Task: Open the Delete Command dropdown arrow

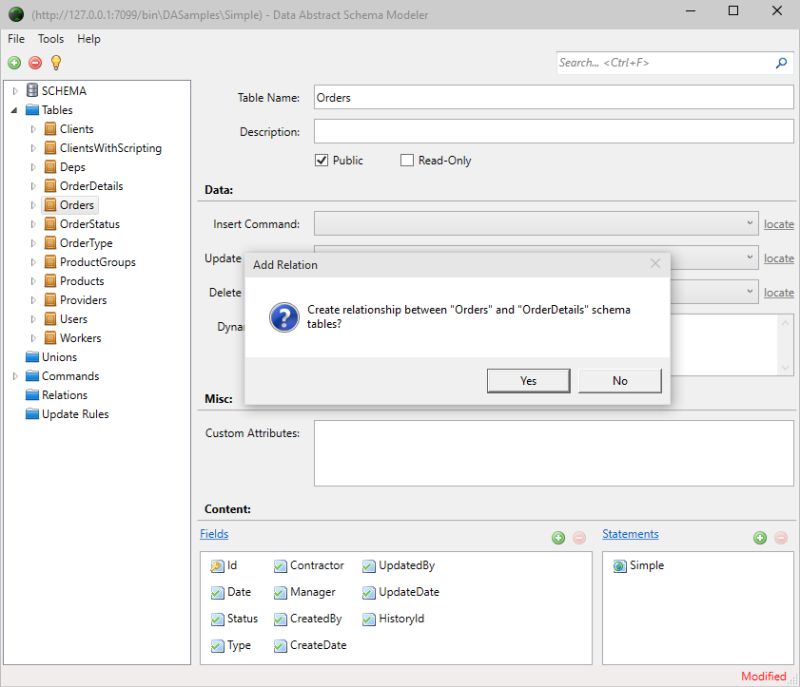Action: pos(749,291)
